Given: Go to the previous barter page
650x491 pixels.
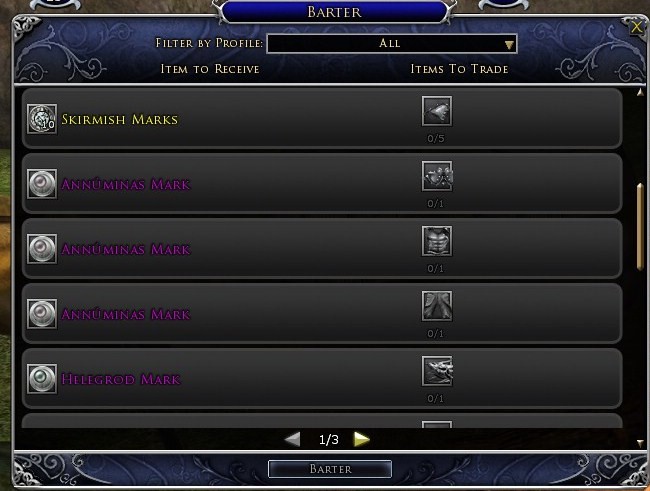Looking at the screenshot, I should pos(293,439).
